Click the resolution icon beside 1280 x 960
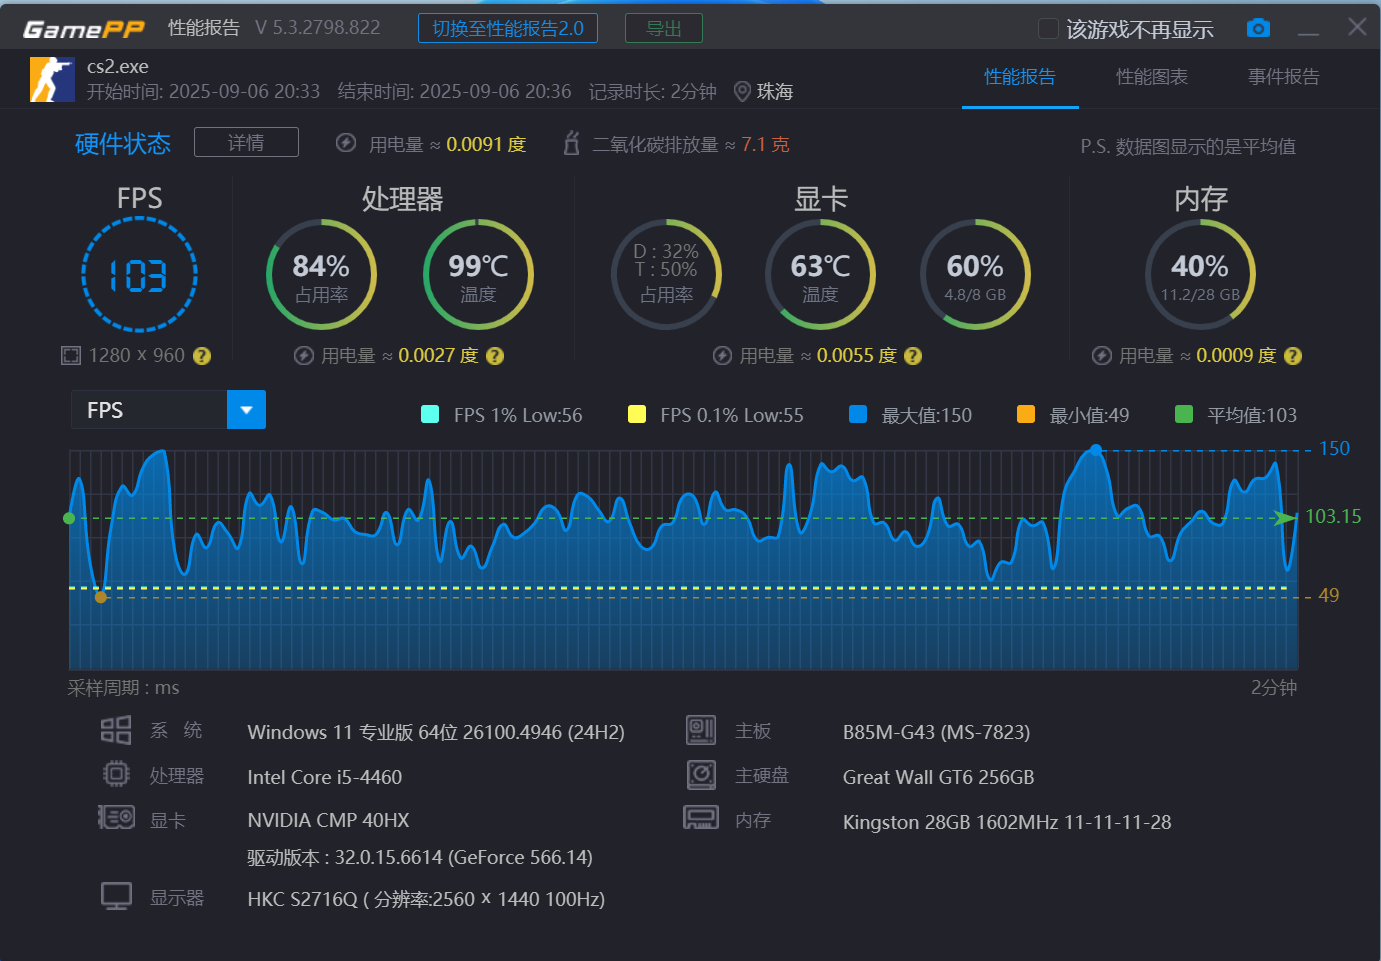 71,355
